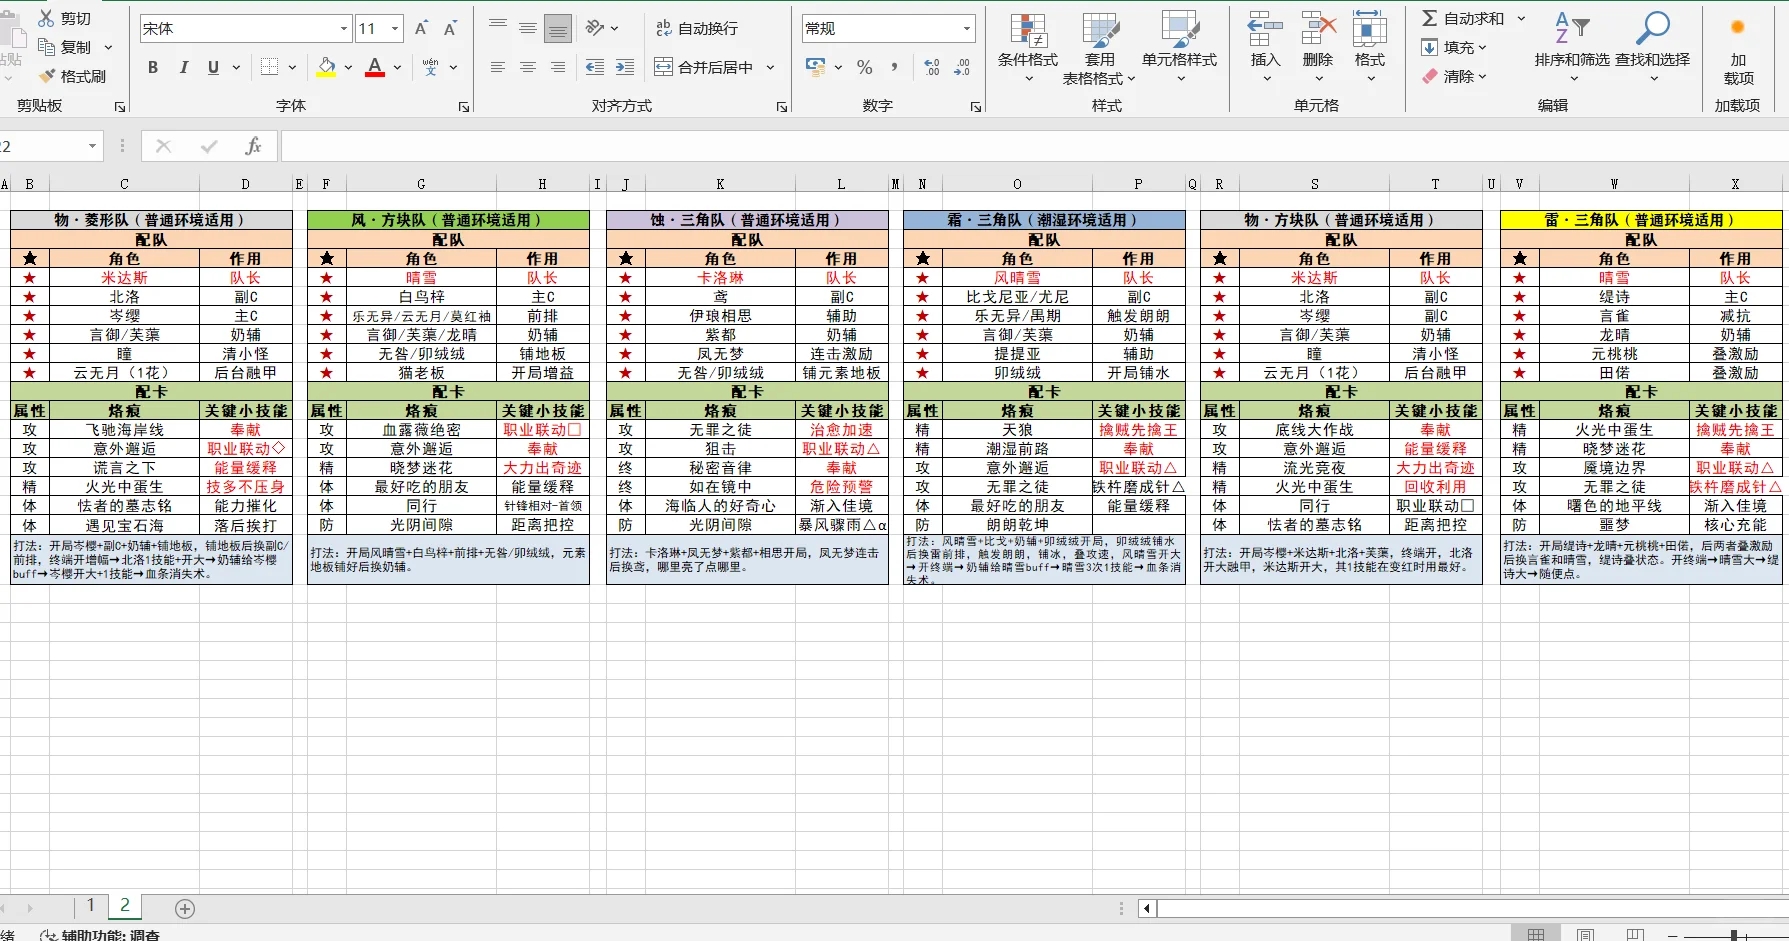Image resolution: width=1789 pixels, height=941 pixels.
Task: Toggle Underline formatting button
Action: pos(213,67)
